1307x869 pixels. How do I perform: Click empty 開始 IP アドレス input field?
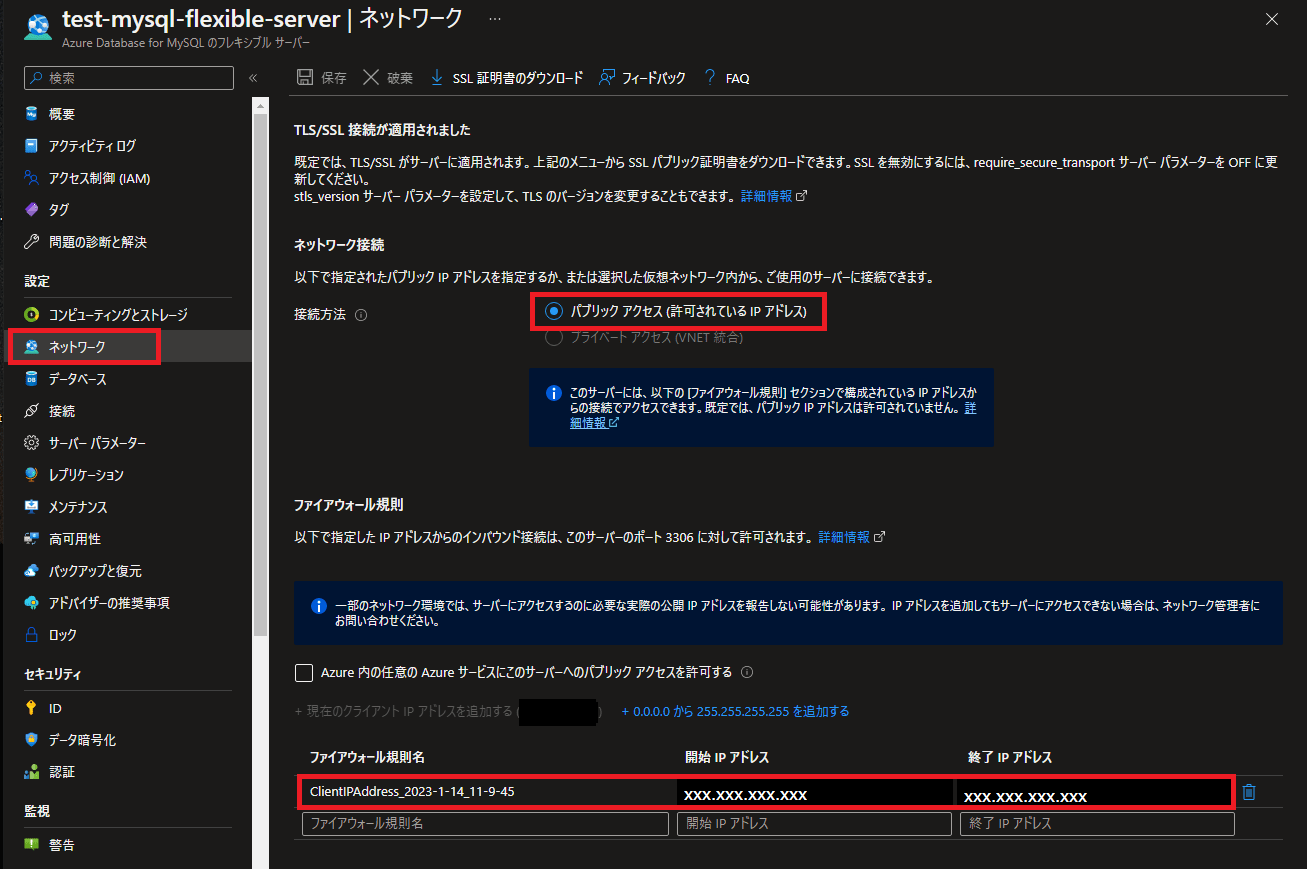click(x=814, y=824)
